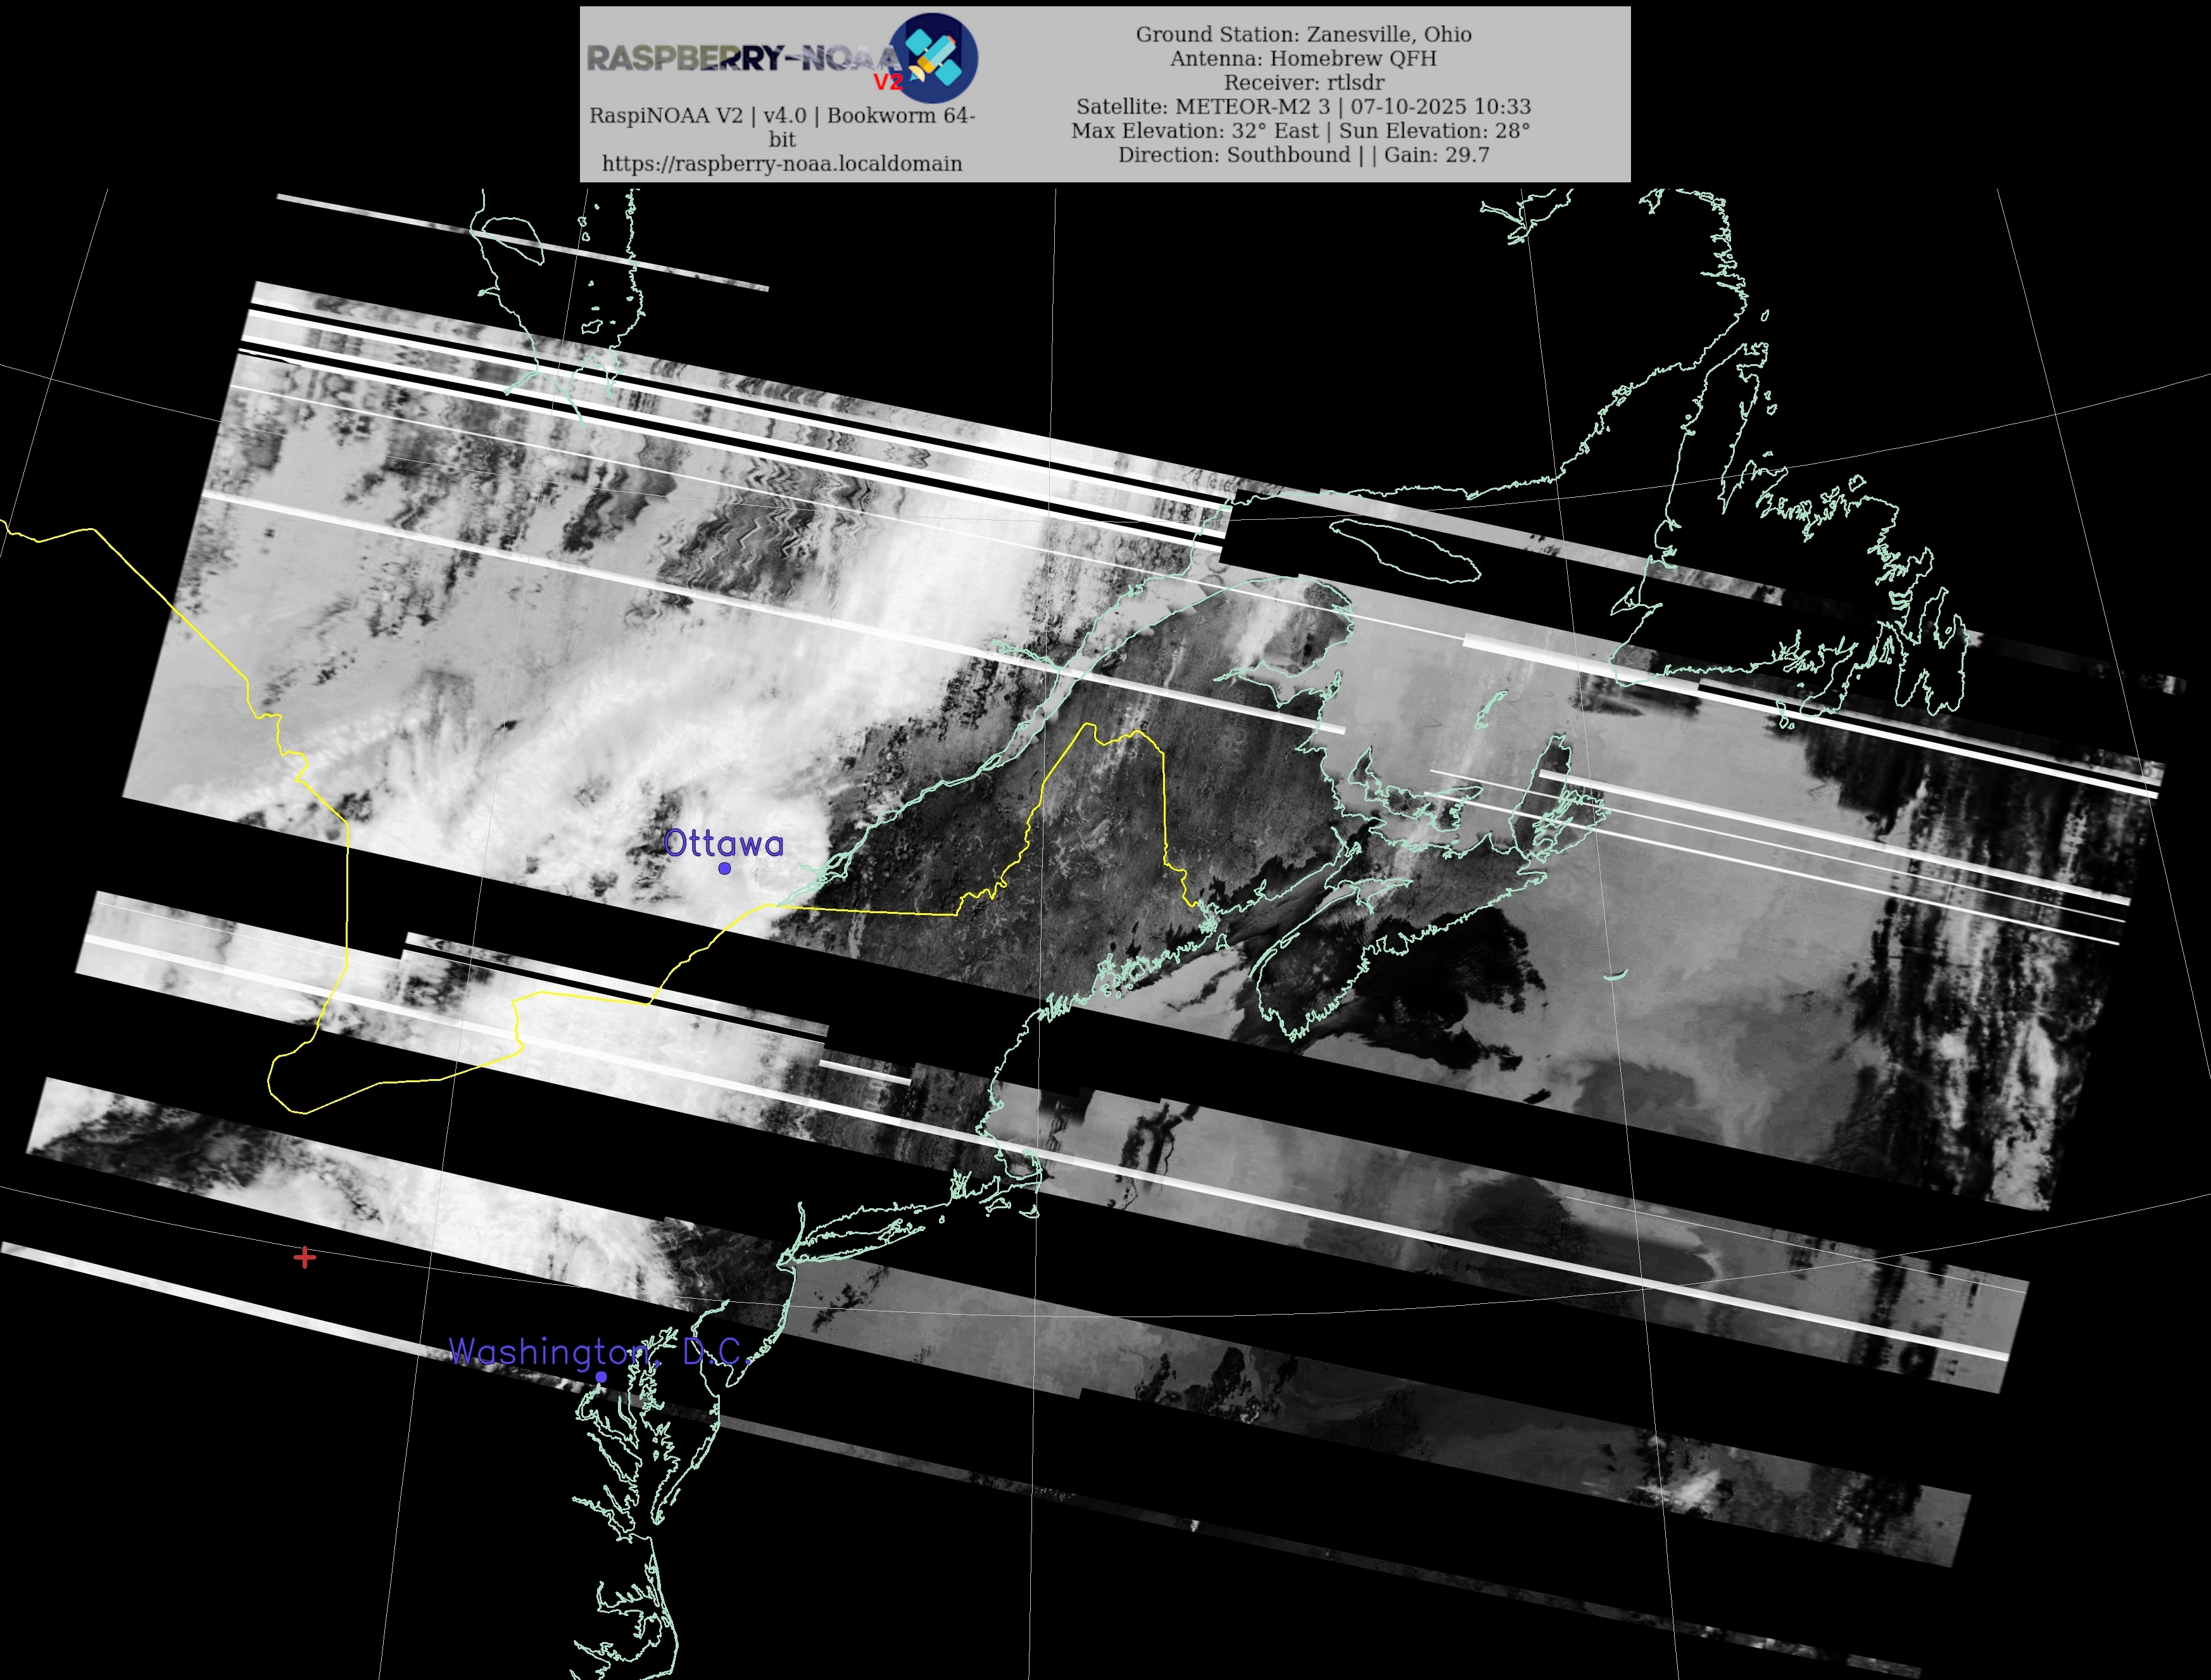
Task: Click the RaspiNOAA satellite logo icon
Action: pyautogui.click(x=932, y=58)
